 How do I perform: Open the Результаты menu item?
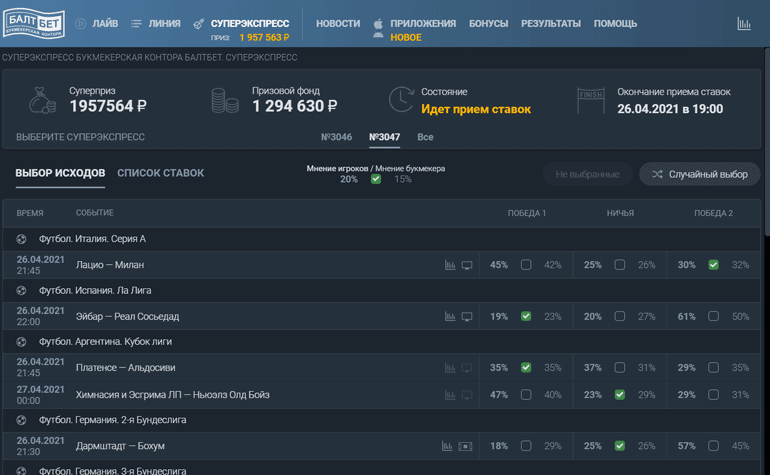(551, 24)
